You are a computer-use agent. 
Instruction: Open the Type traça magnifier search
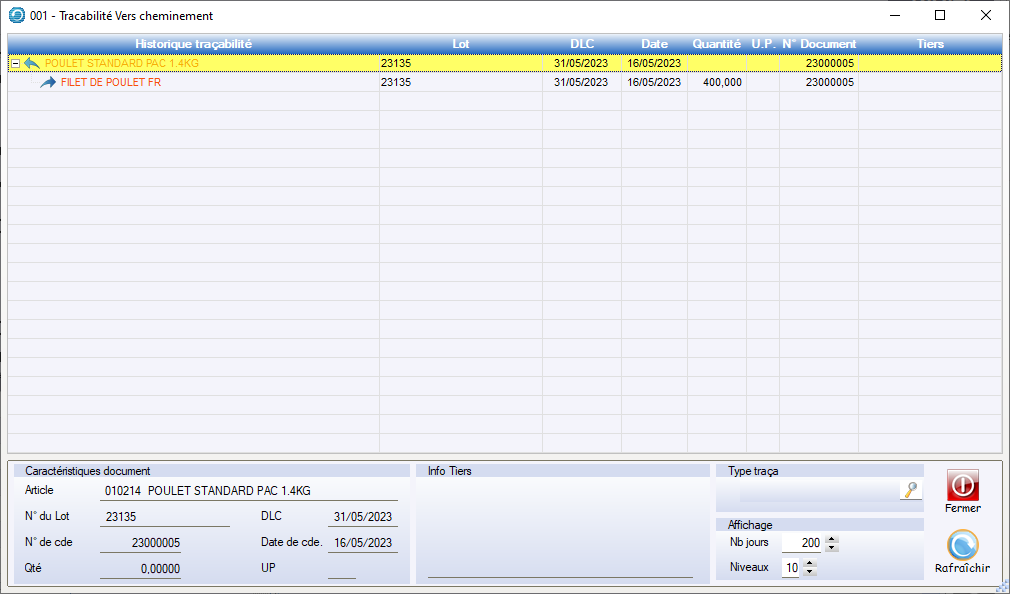[910, 489]
